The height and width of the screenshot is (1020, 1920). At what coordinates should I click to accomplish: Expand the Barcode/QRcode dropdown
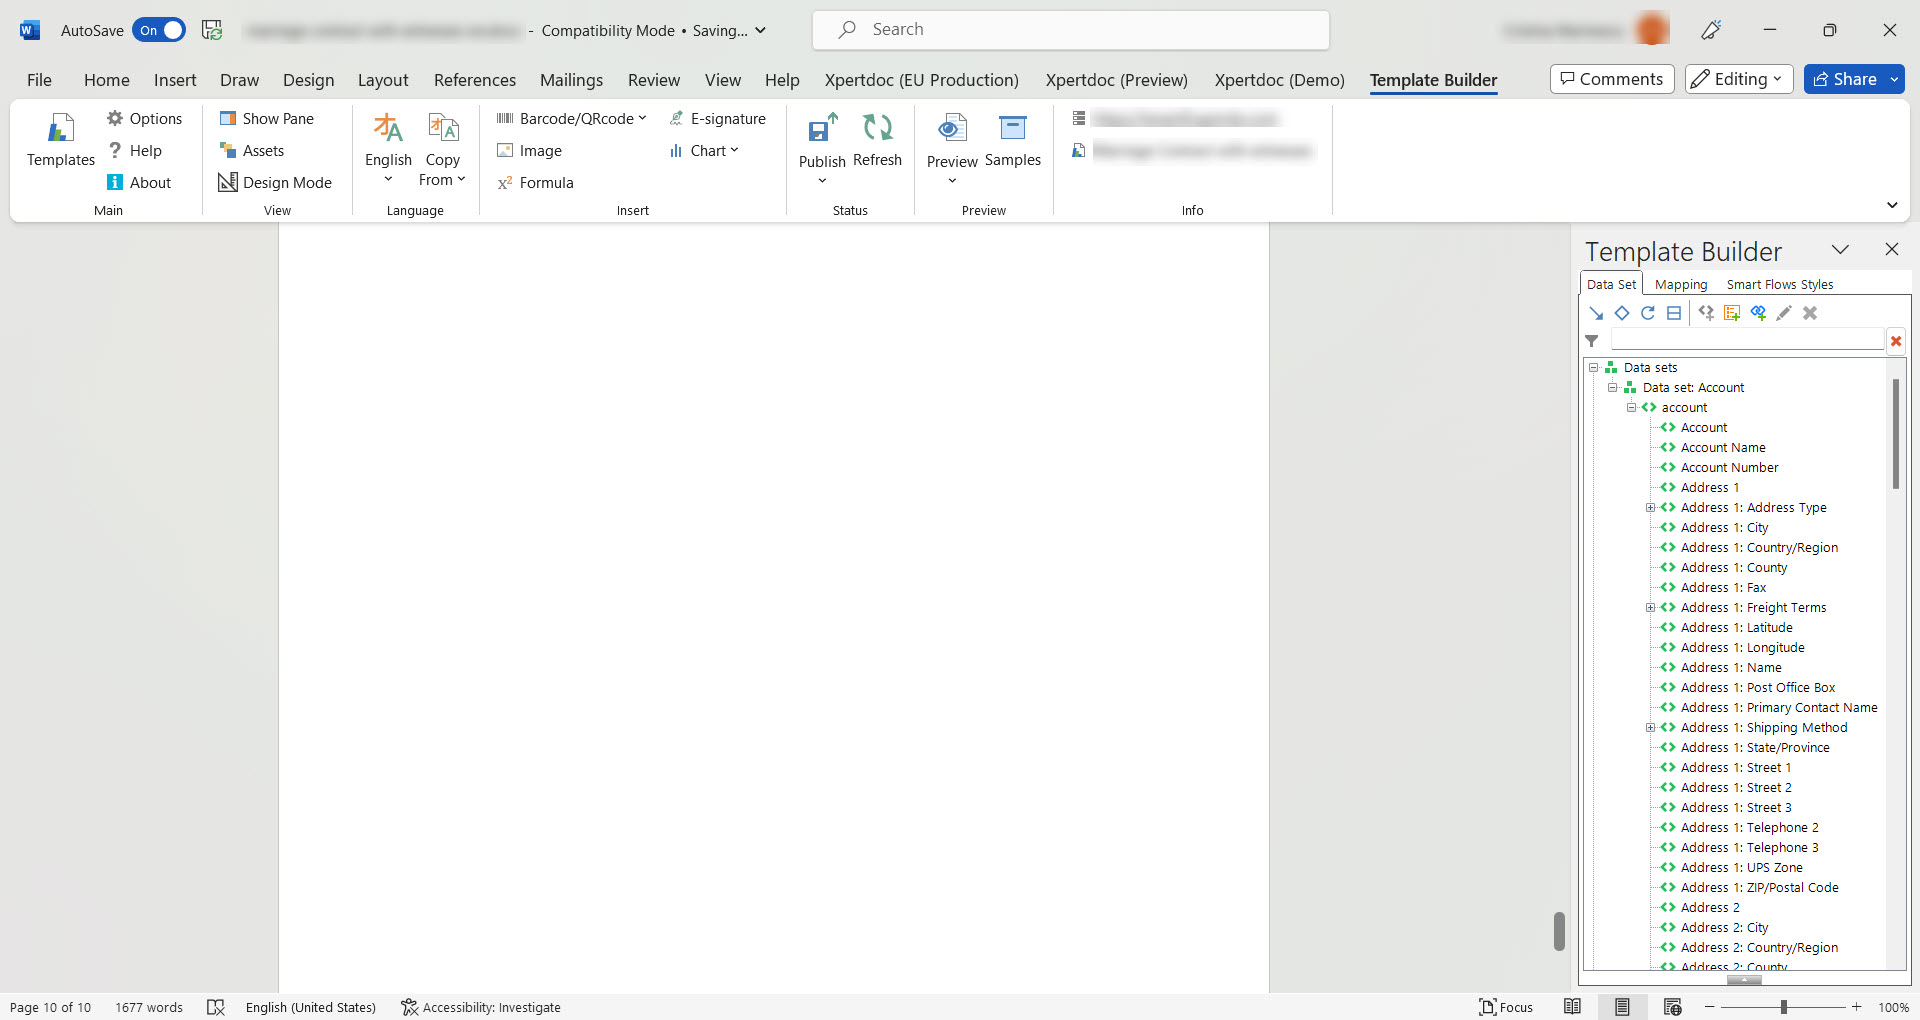pos(572,118)
